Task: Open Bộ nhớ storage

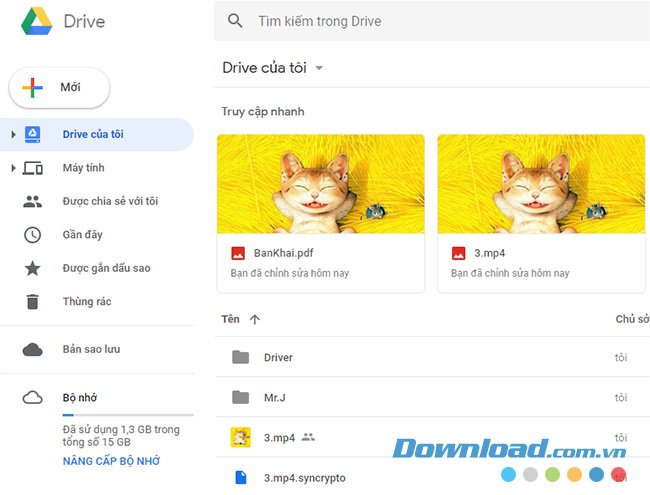Action: click(x=80, y=398)
